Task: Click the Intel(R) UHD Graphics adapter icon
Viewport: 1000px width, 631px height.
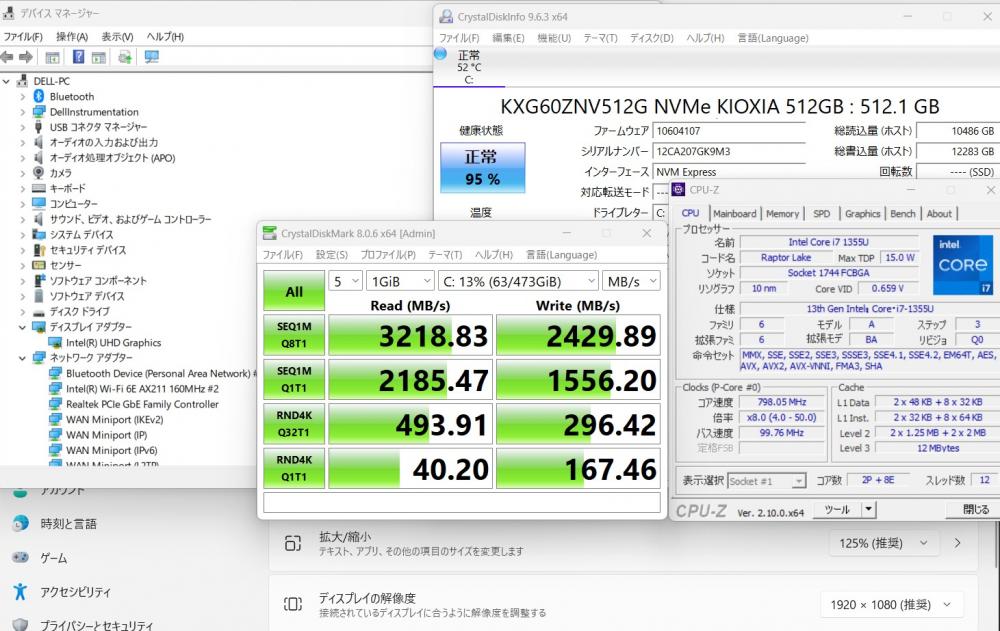Action: coord(55,343)
